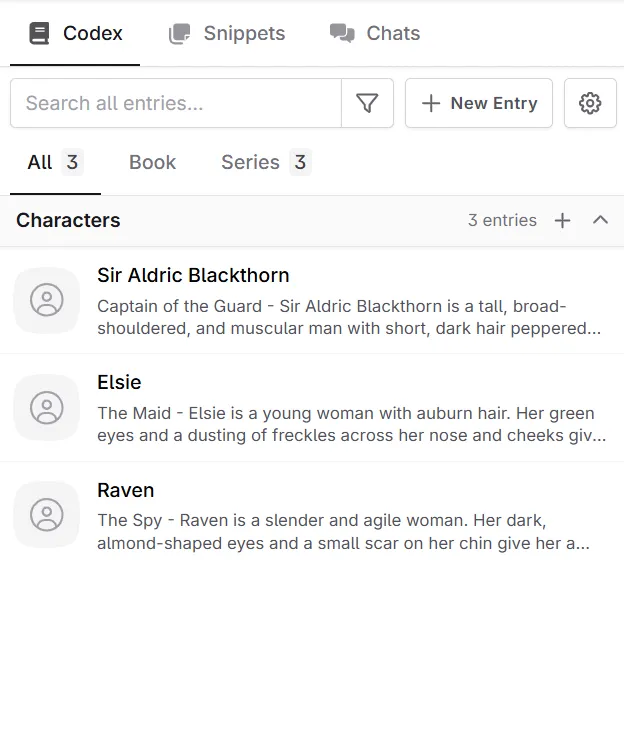Viewport: 624px width, 755px height.
Task: Open the Sir Aldric Blackthorn entry
Action: pyautogui.click(x=193, y=276)
